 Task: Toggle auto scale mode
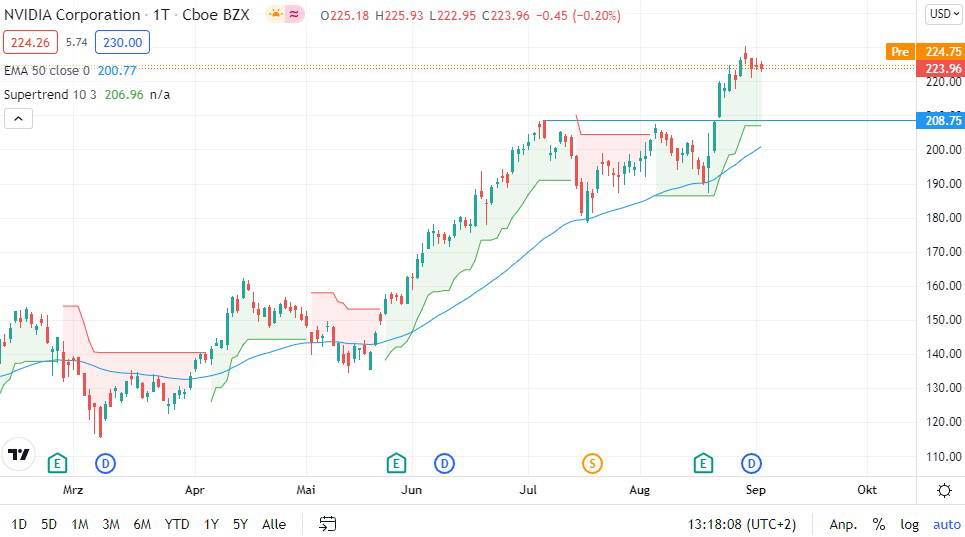tap(947, 525)
